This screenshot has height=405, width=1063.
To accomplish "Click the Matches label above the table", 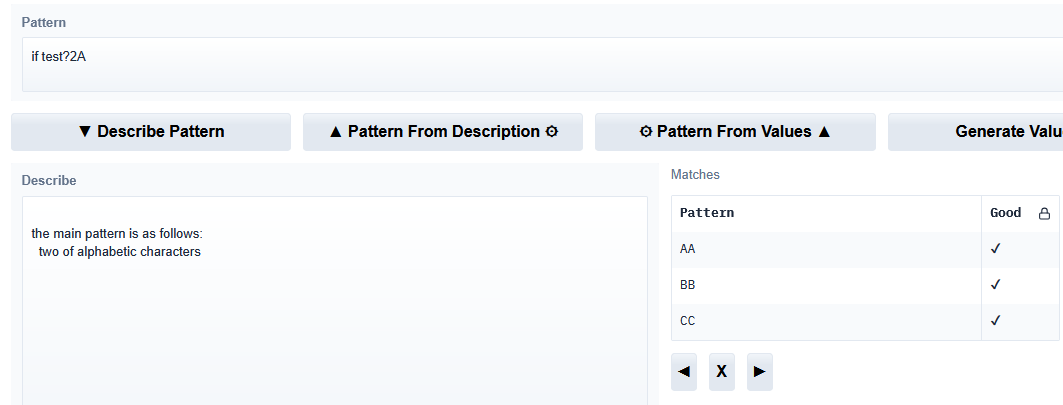I will (x=695, y=175).
